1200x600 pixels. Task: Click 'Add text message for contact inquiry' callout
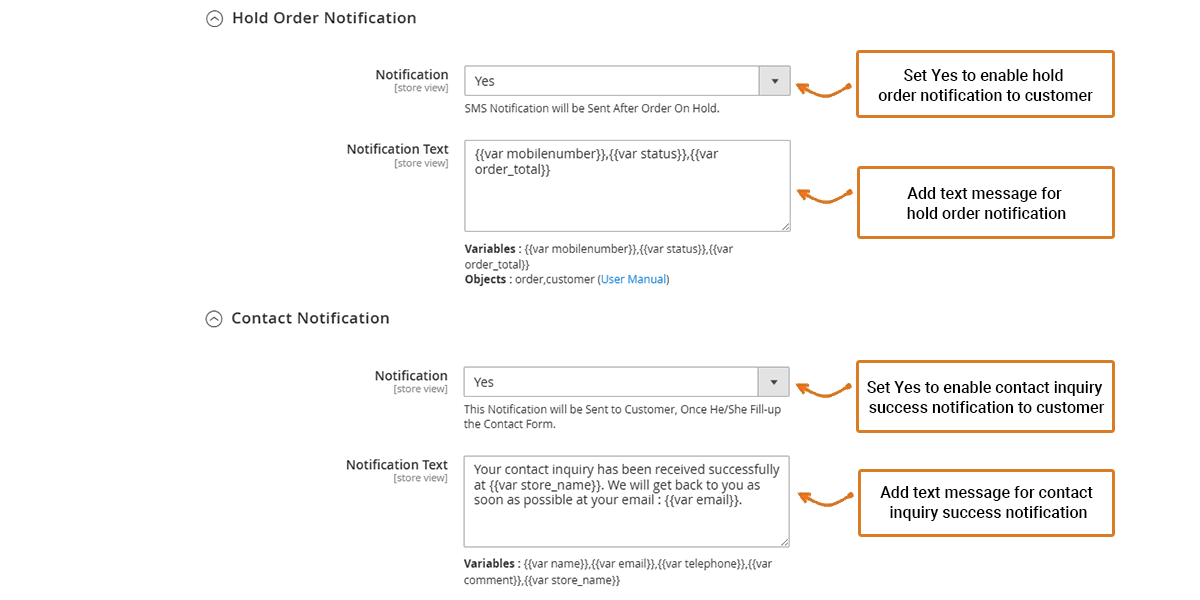pos(985,502)
